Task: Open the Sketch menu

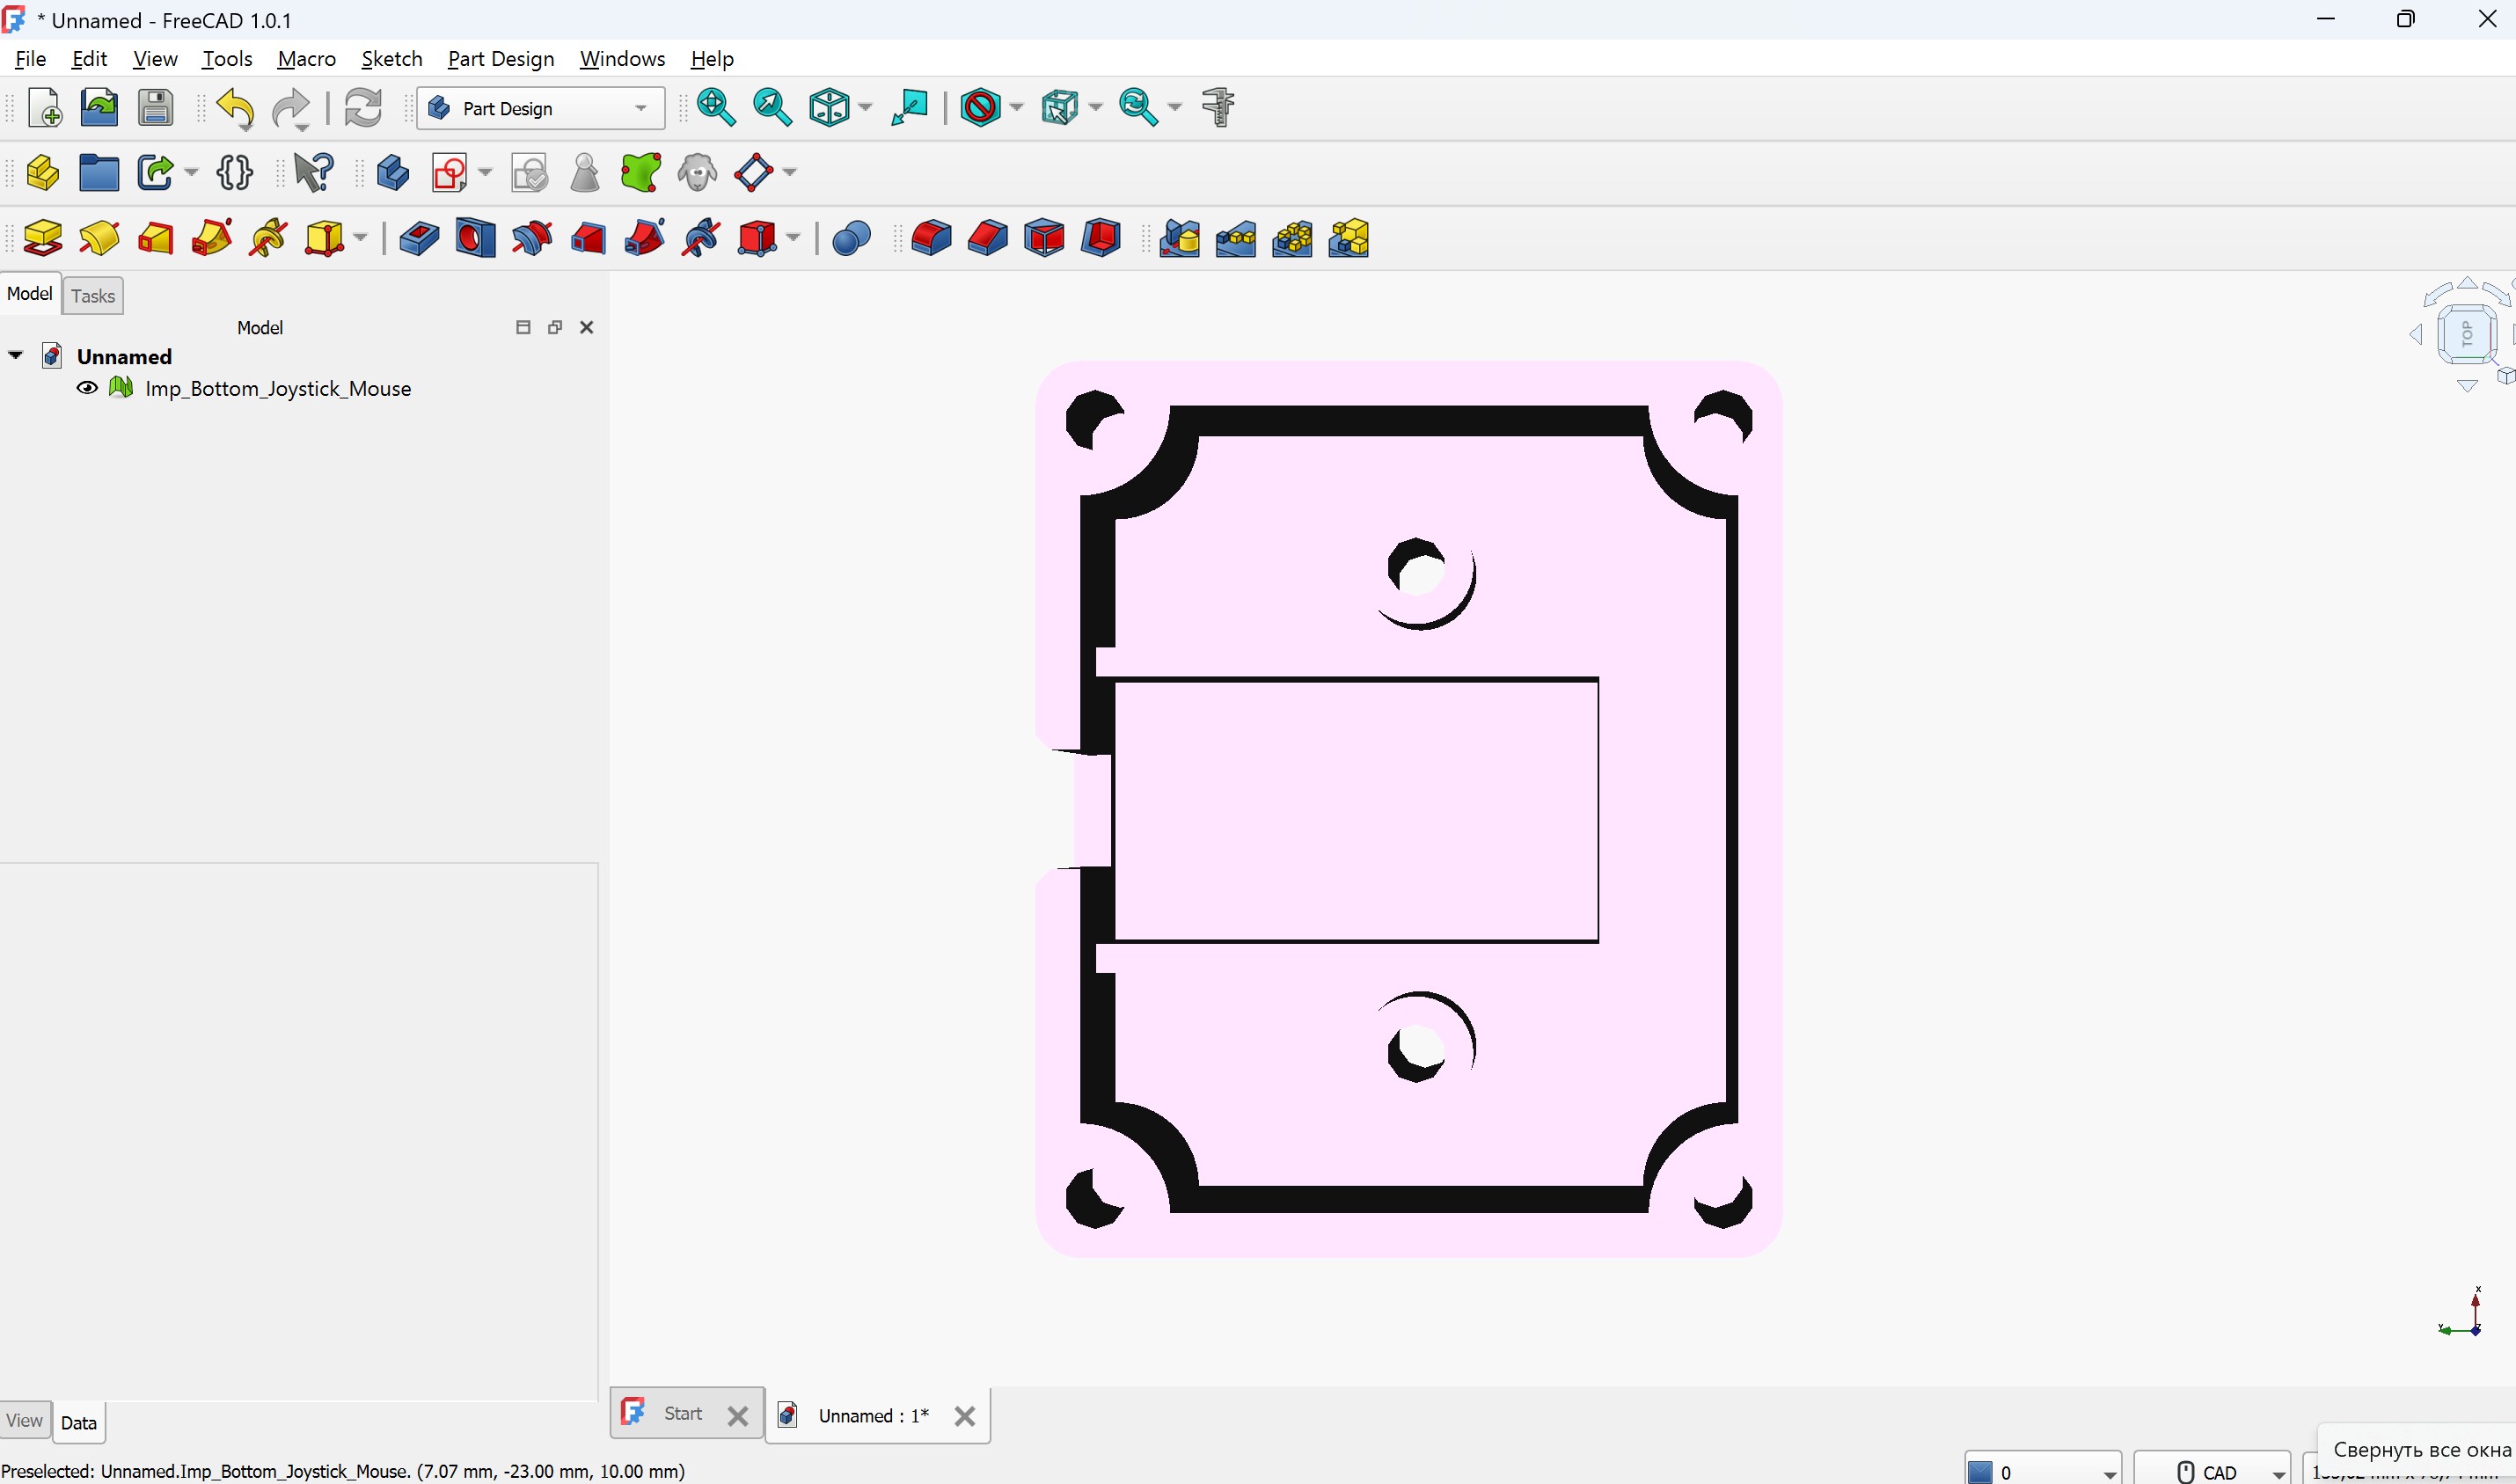Action: pos(391,59)
